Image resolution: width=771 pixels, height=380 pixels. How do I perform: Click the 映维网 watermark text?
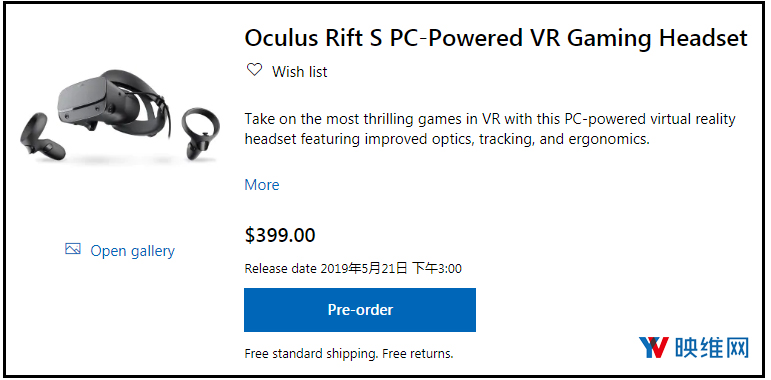tap(712, 348)
